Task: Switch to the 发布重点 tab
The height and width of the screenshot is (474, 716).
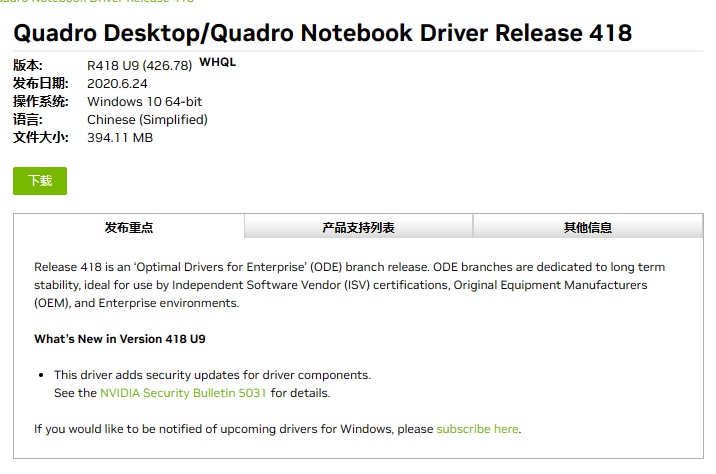Action: click(x=129, y=227)
